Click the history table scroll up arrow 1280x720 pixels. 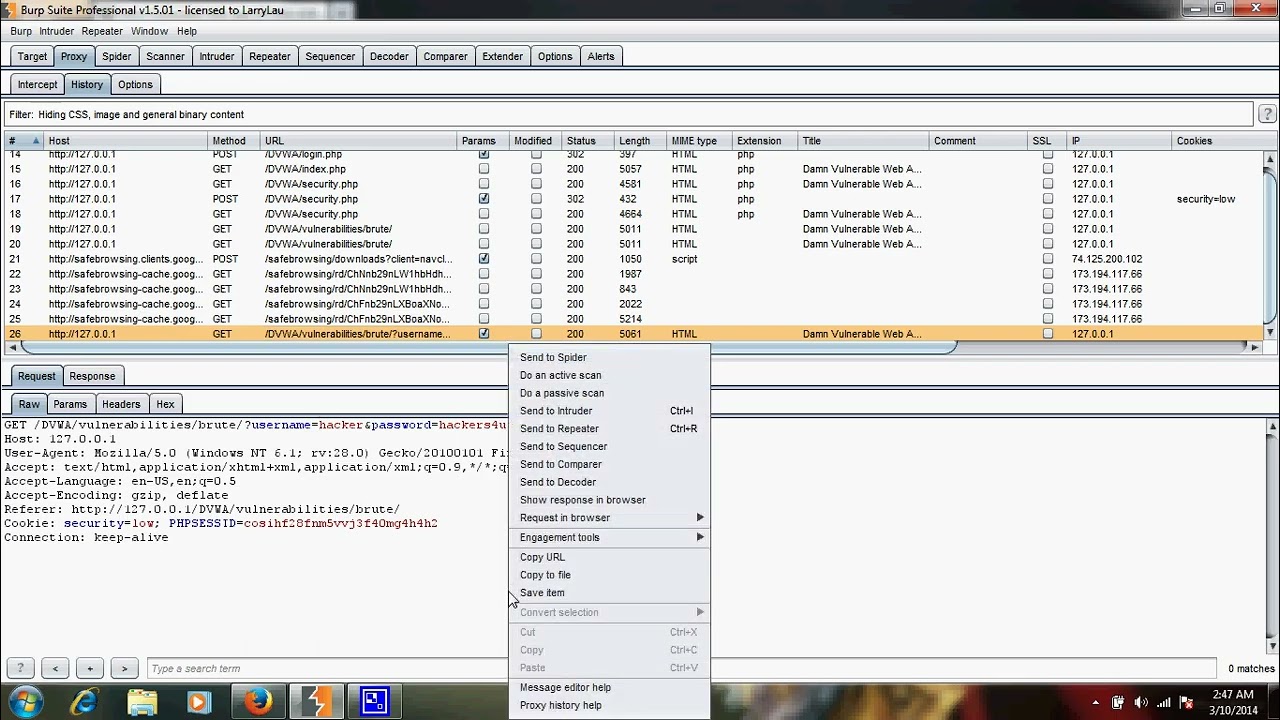(x=1270, y=158)
